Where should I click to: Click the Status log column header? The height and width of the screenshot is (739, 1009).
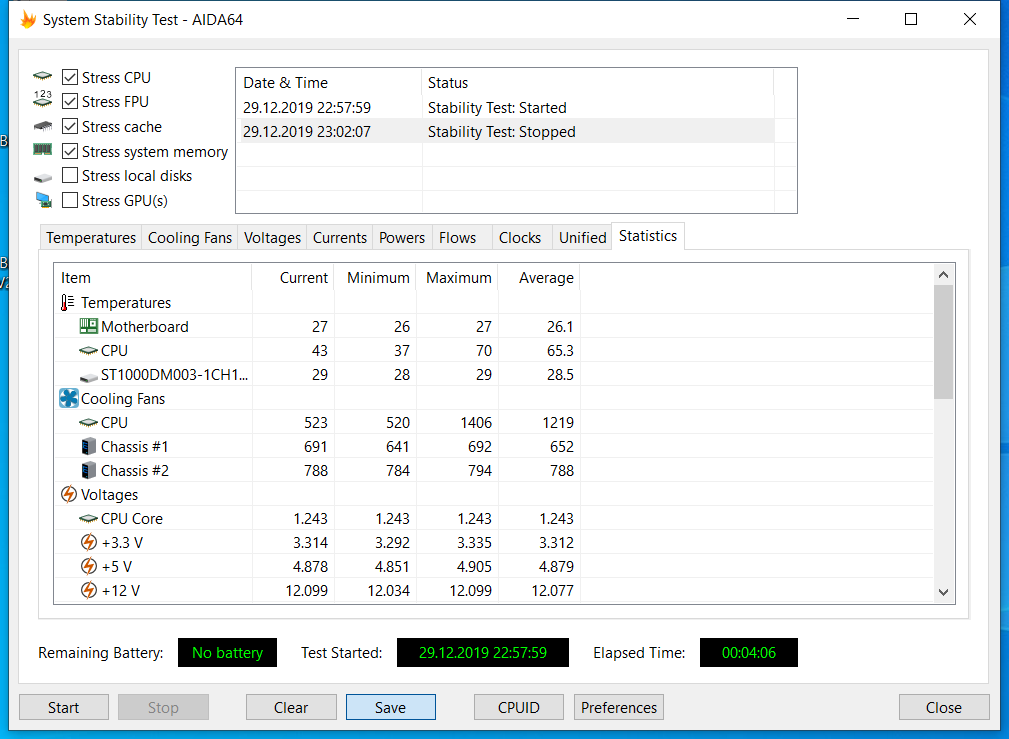coord(598,82)
